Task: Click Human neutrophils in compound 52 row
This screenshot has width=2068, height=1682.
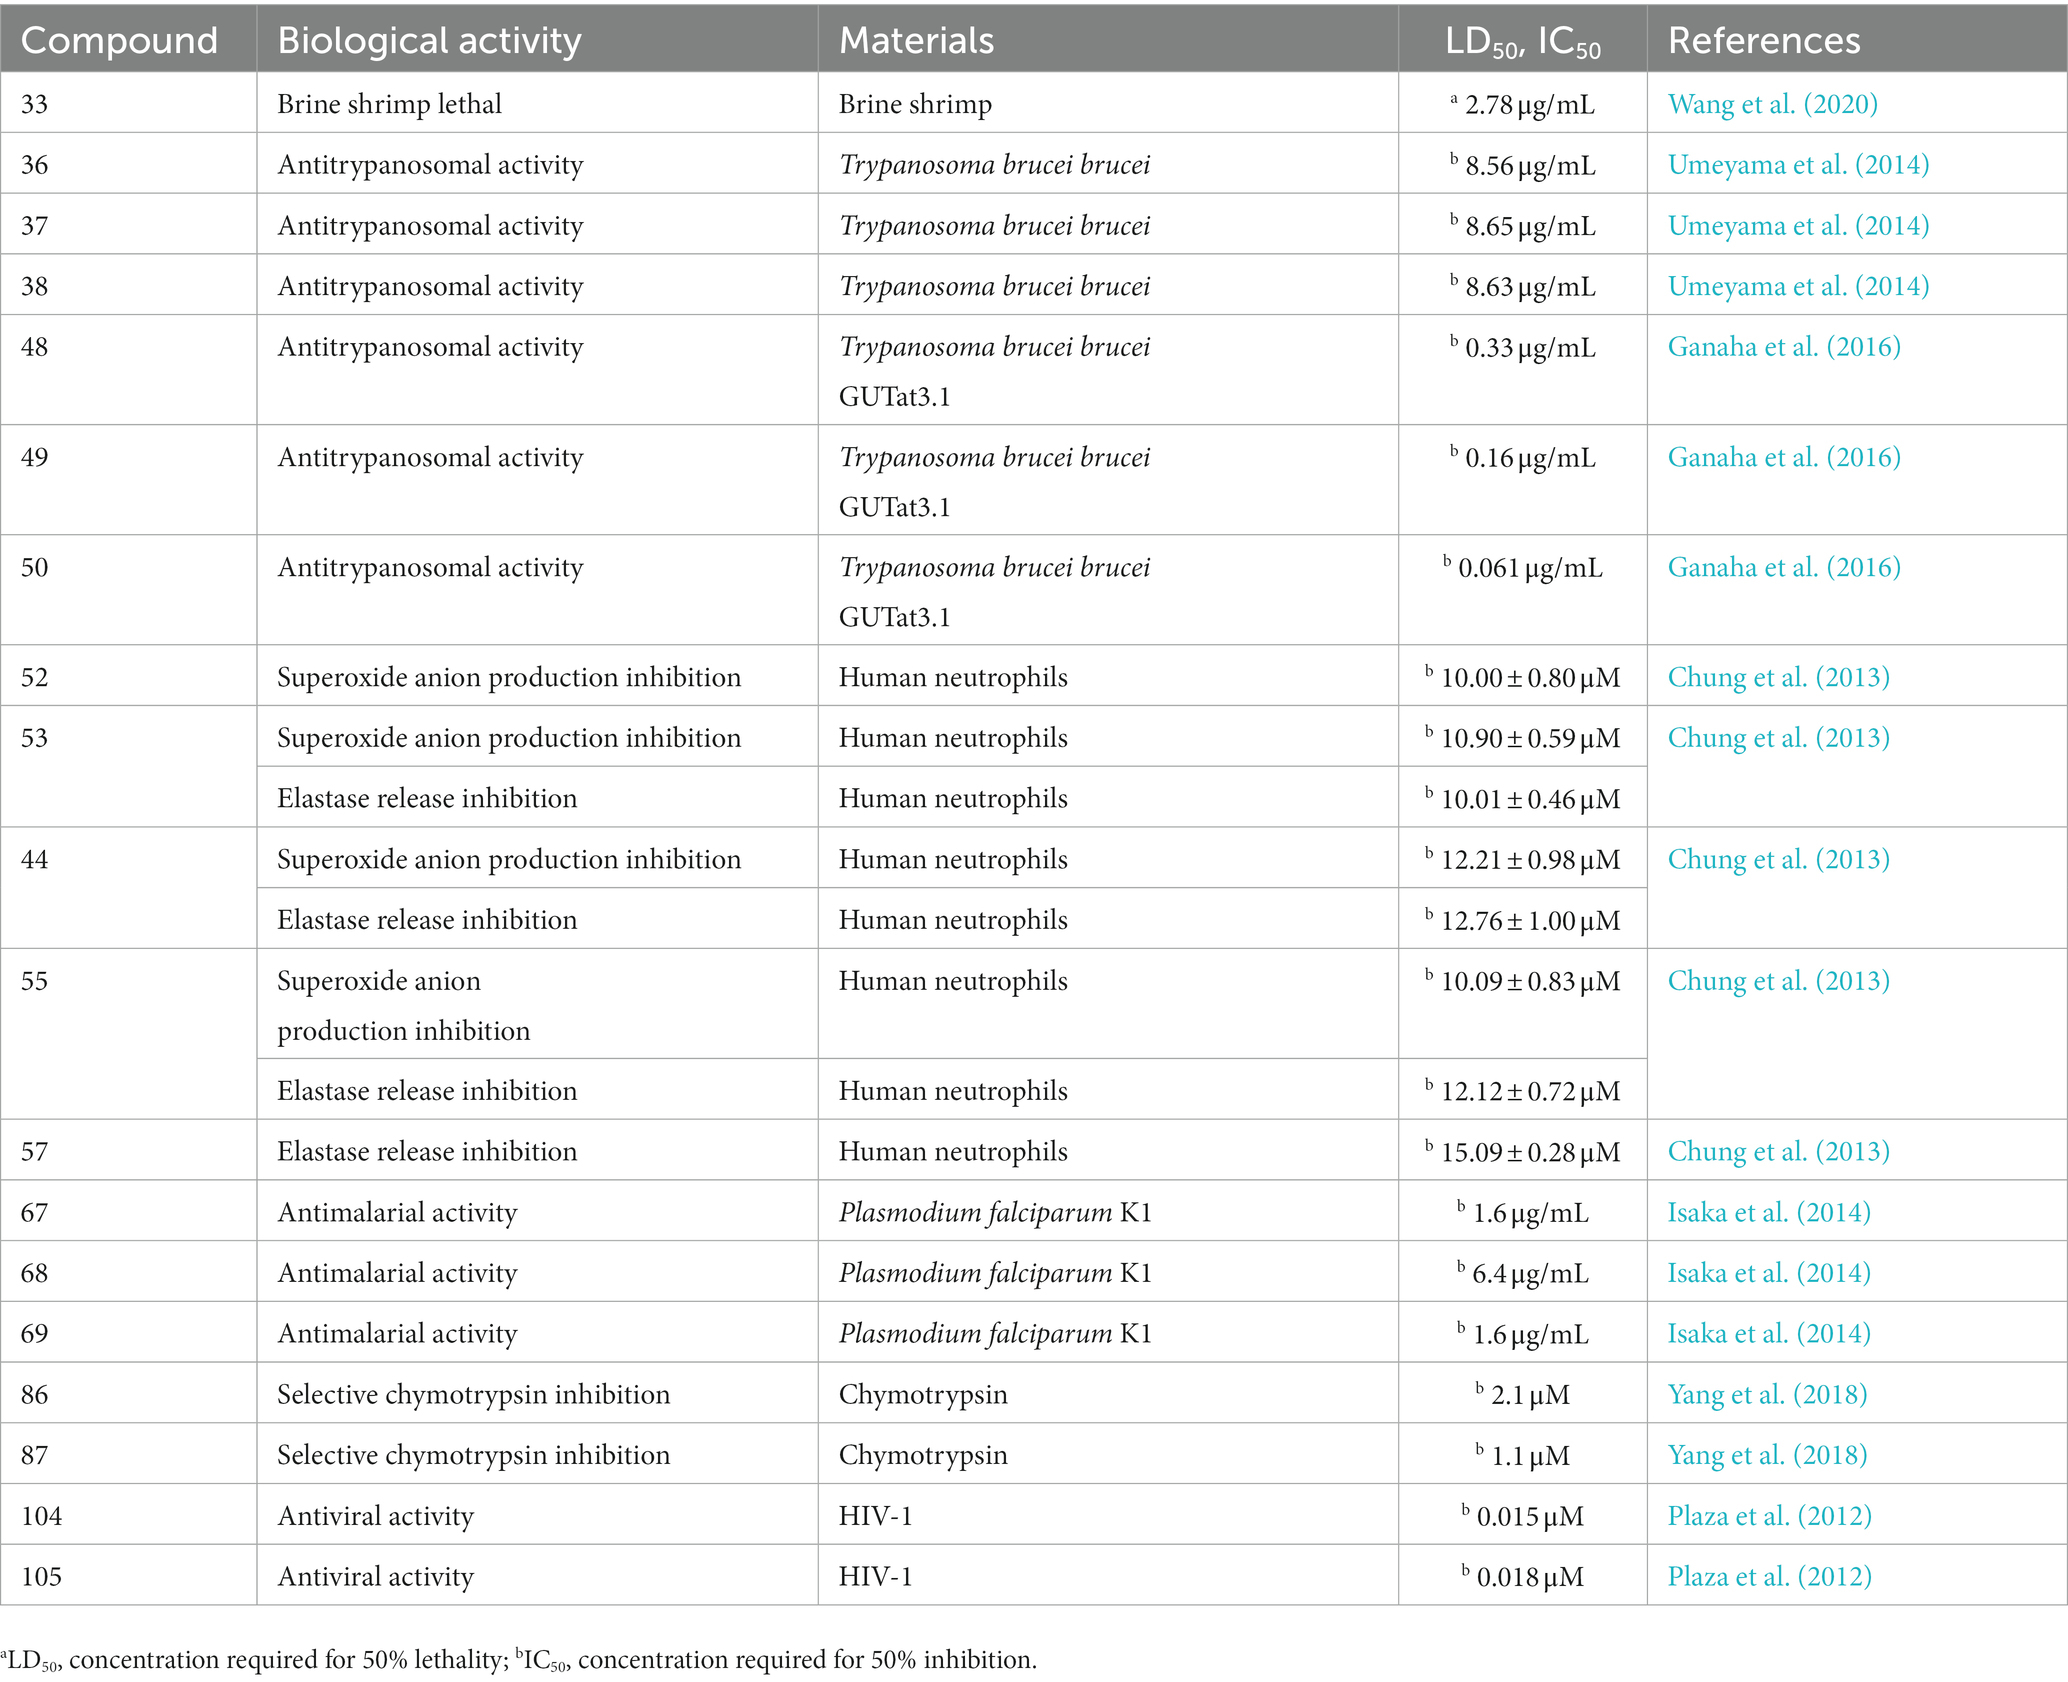Action: click(x=953, y=677)
